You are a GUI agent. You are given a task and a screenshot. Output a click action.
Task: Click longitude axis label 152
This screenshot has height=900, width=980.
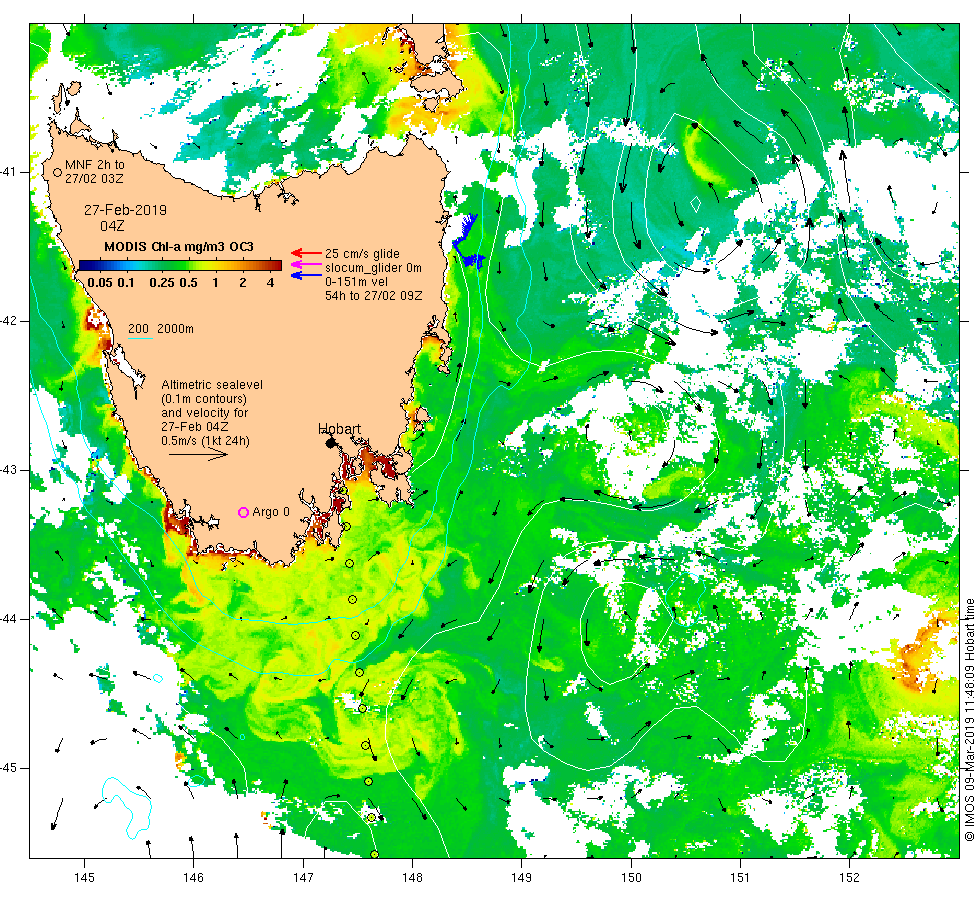(x=849, y=878)
